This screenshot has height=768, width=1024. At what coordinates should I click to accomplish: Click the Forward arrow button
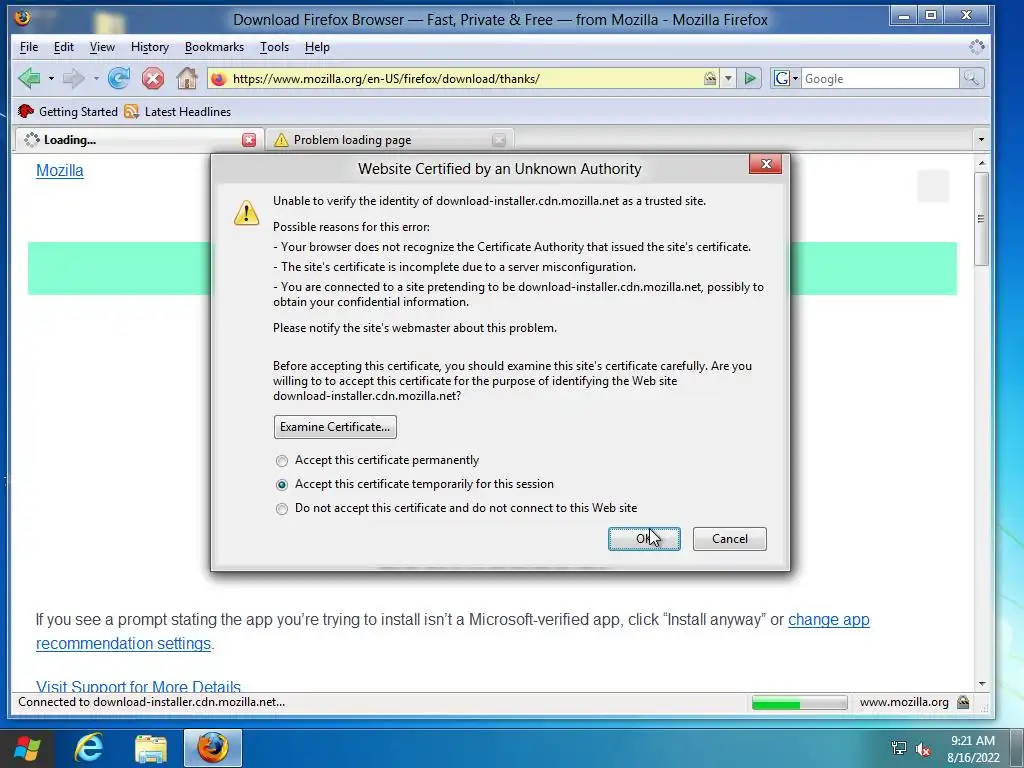[x=73, y=79]
